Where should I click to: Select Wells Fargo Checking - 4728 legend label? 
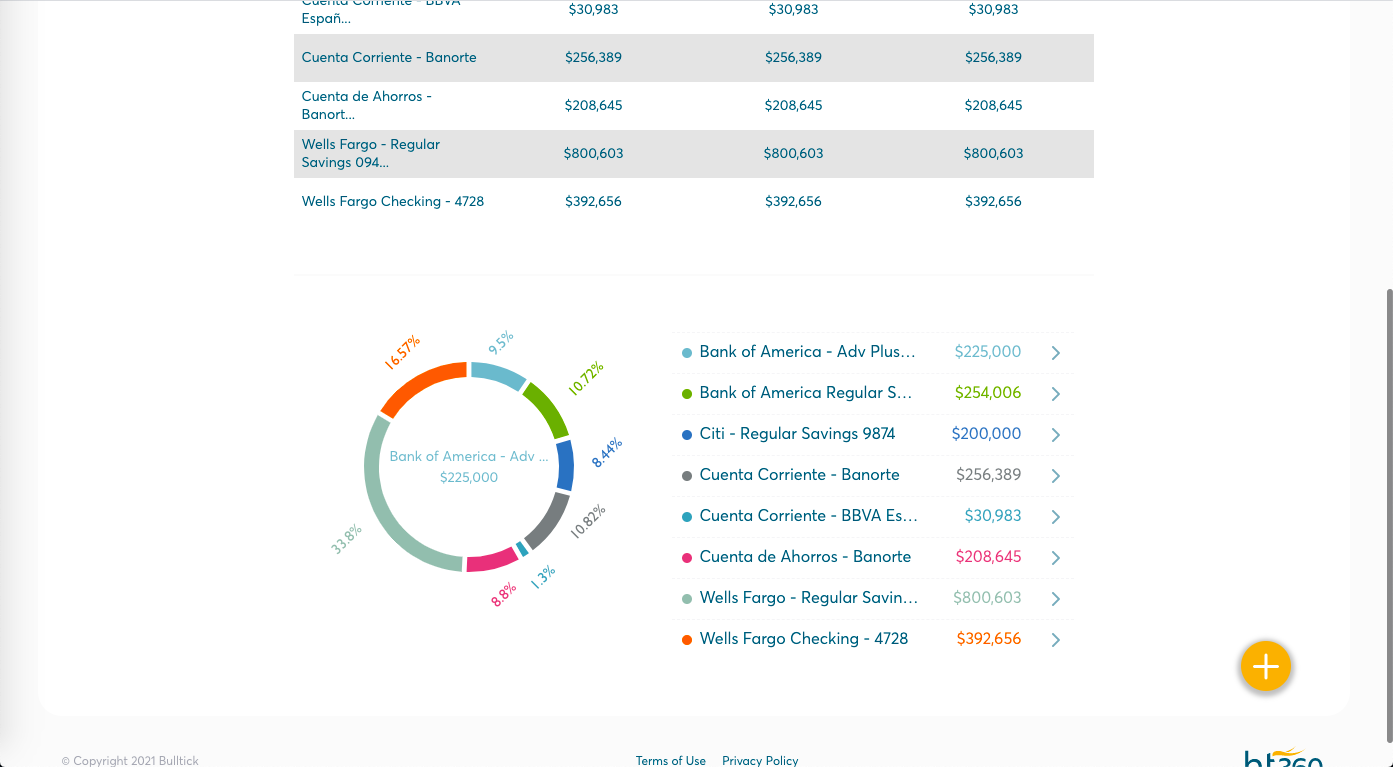(804, 639)
